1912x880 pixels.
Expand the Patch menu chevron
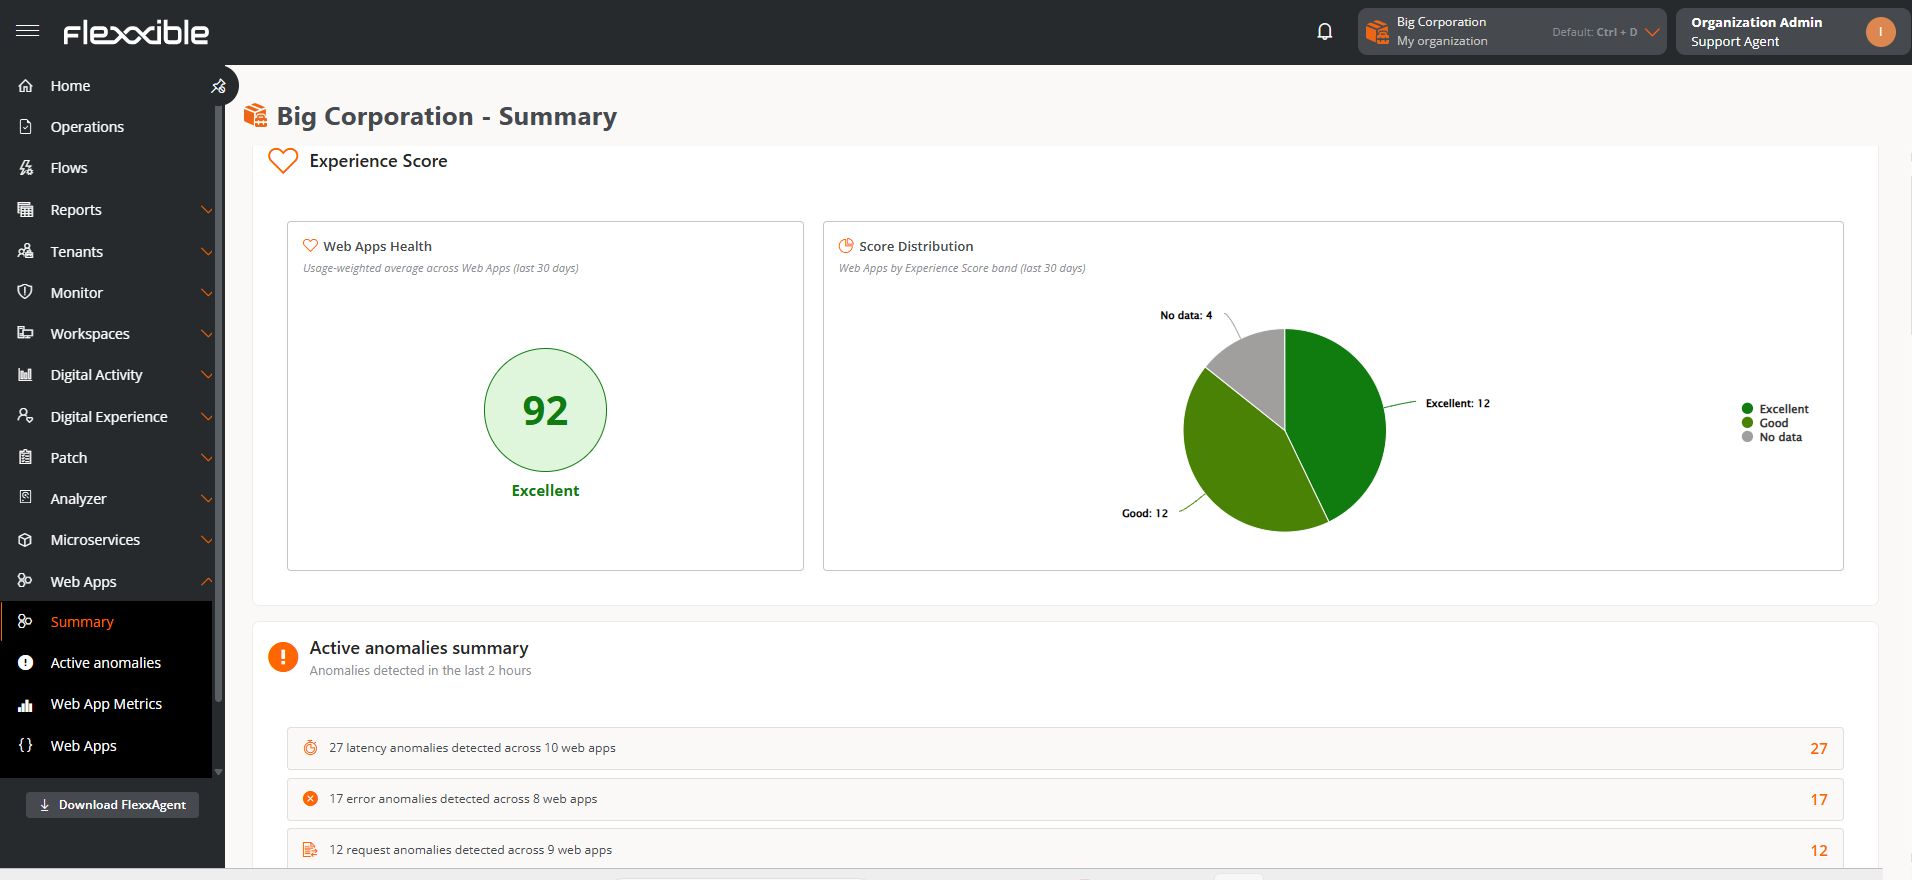207,458
